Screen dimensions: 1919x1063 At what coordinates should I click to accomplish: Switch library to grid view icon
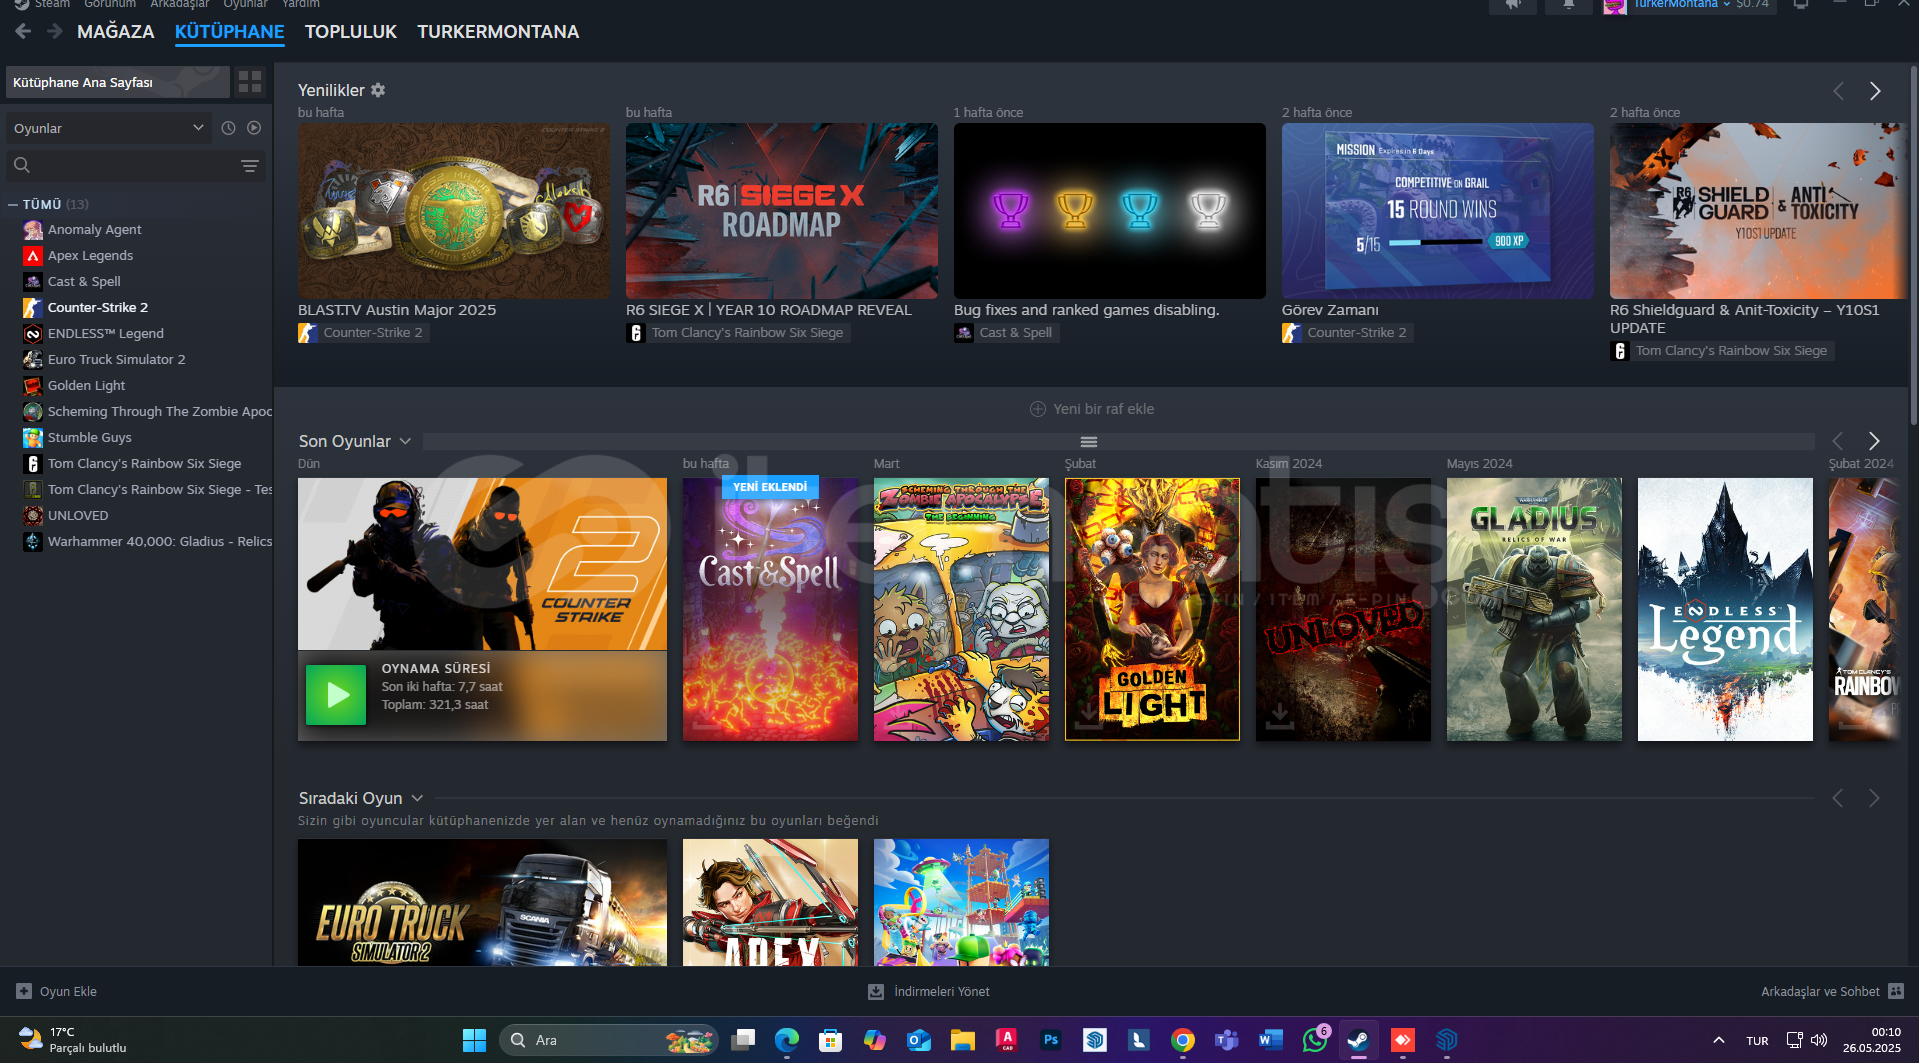coord(250,82)
